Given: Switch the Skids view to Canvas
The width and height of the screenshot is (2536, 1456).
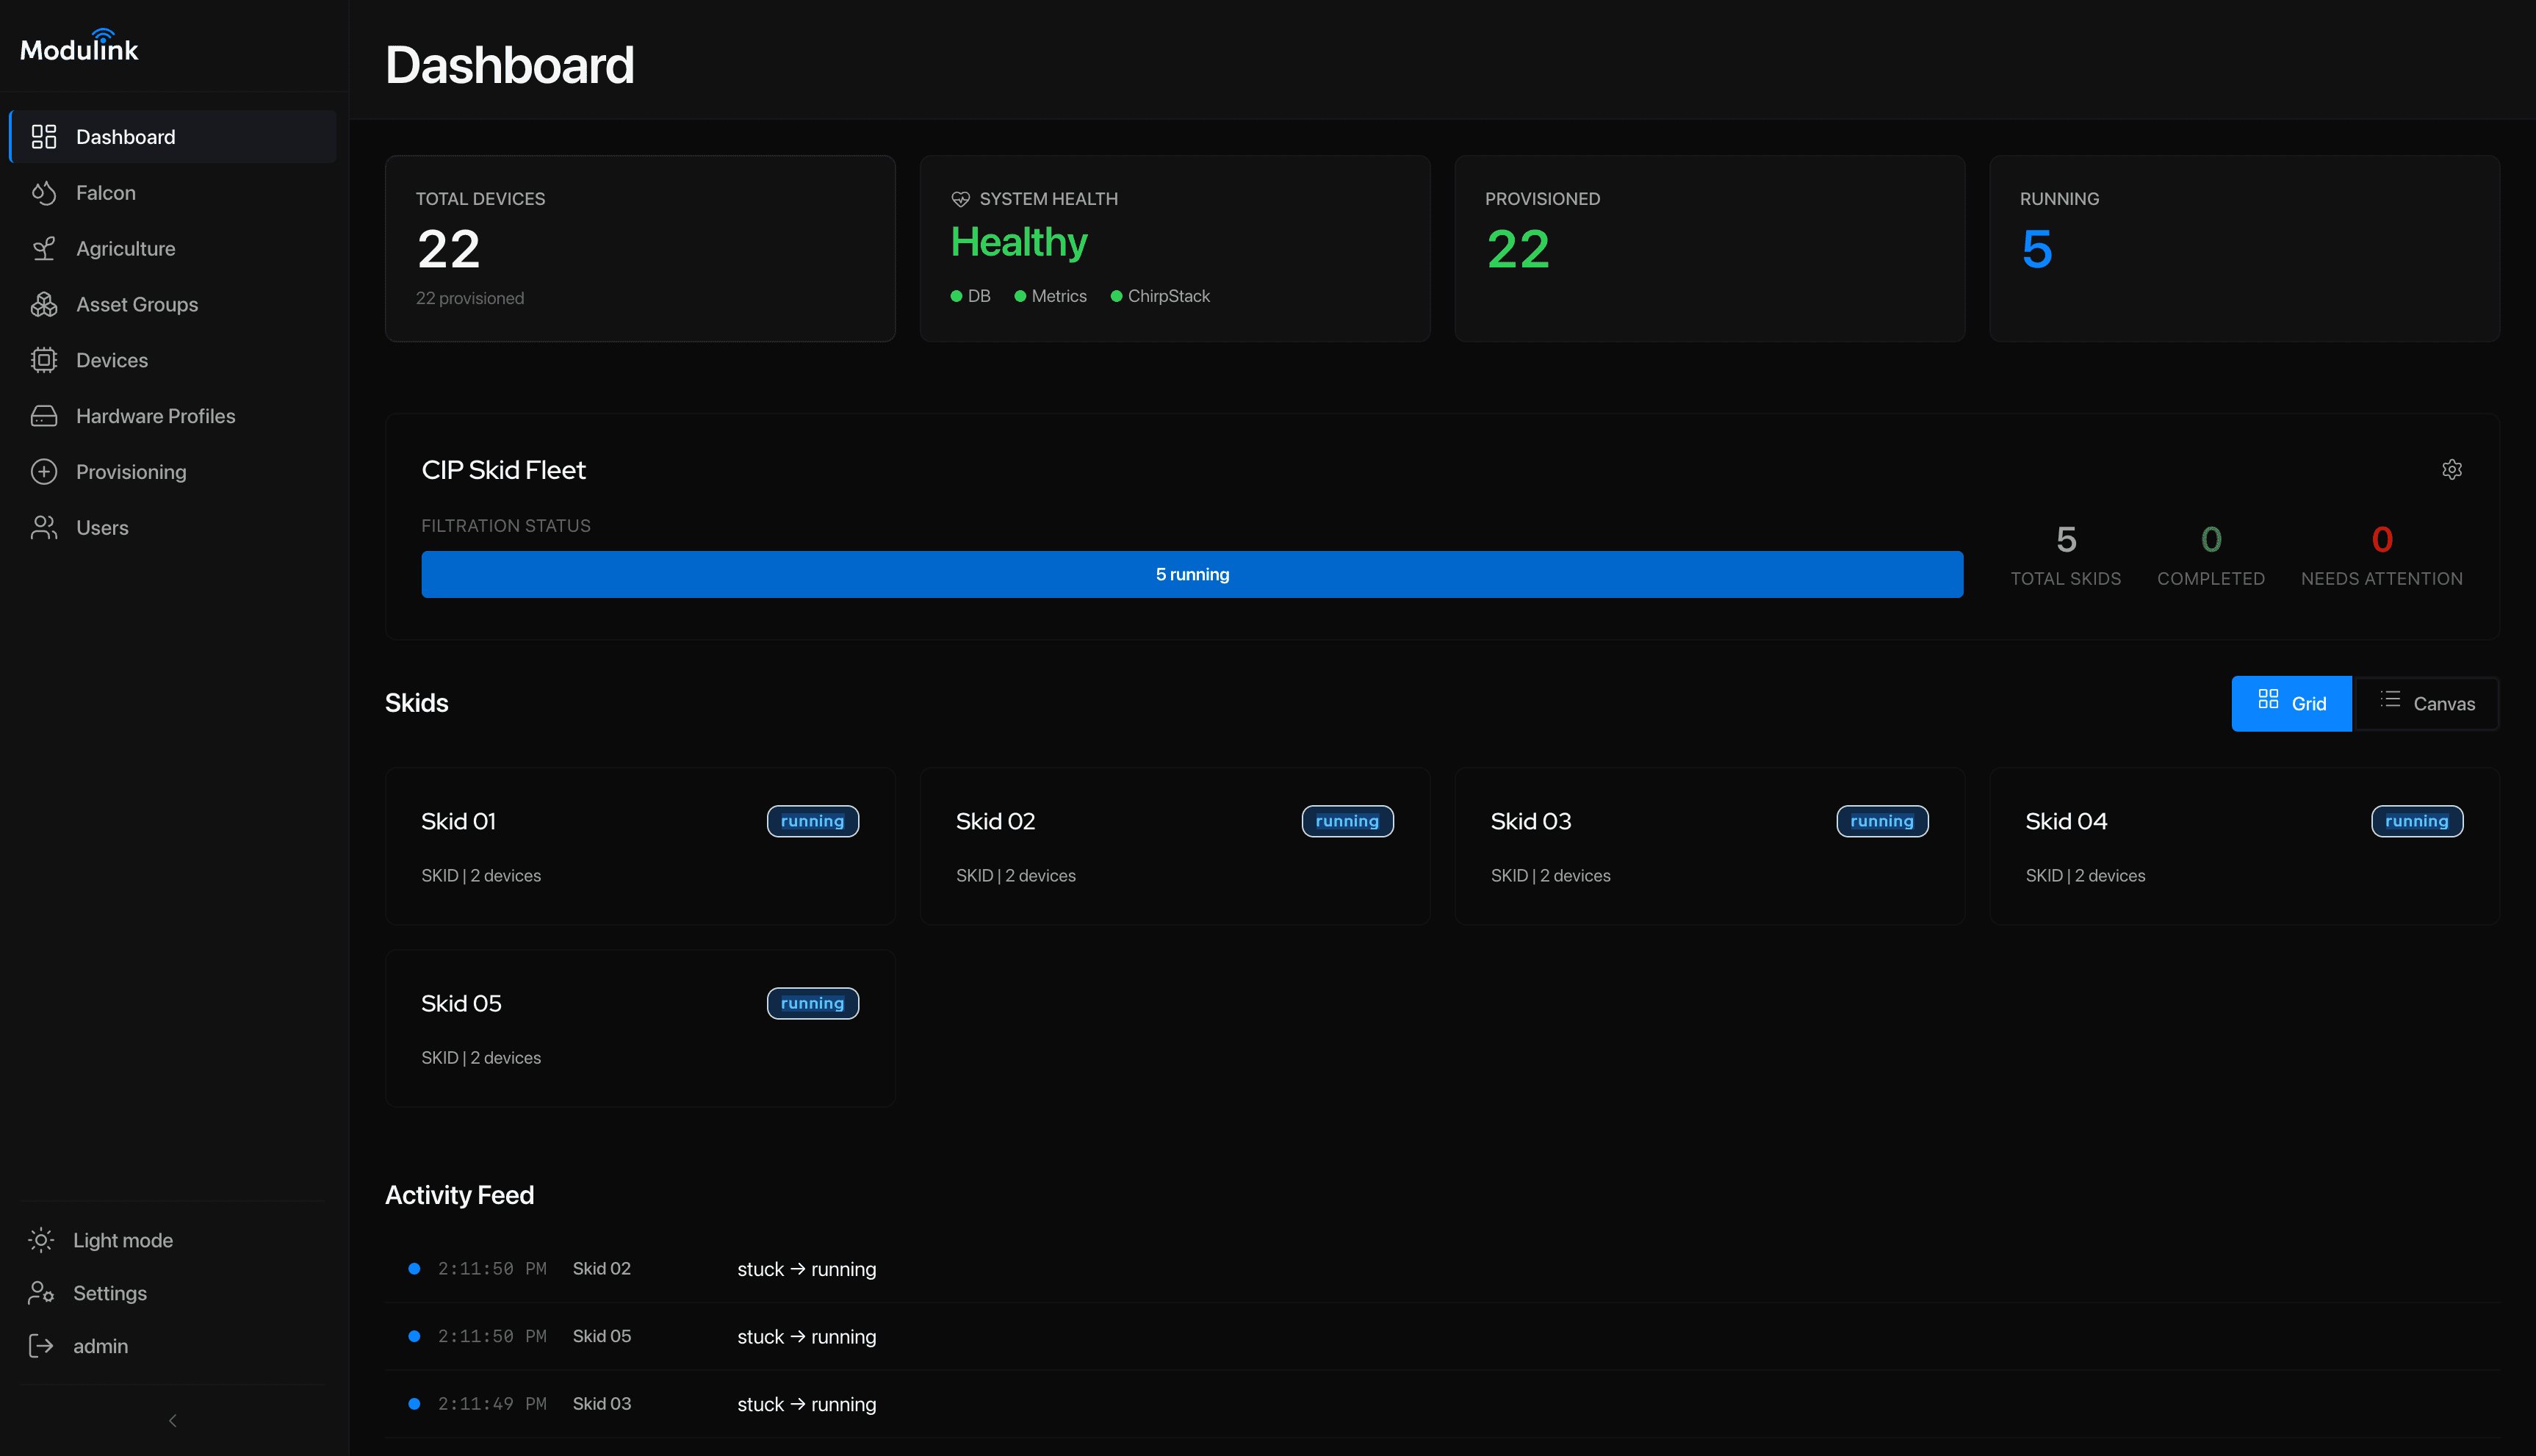Looking at the screenshot, I should [2428, 703].
